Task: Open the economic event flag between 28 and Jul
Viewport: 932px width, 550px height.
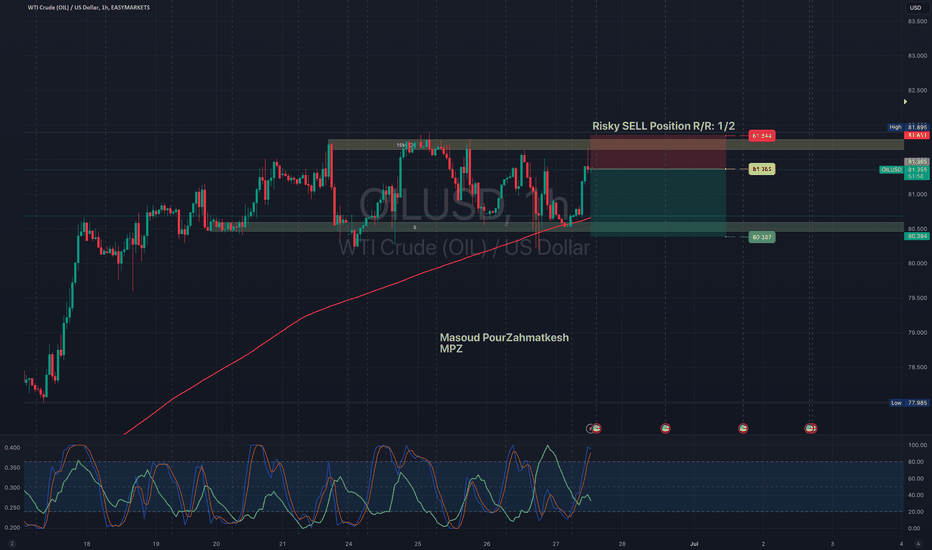Action: coord(665,428)
